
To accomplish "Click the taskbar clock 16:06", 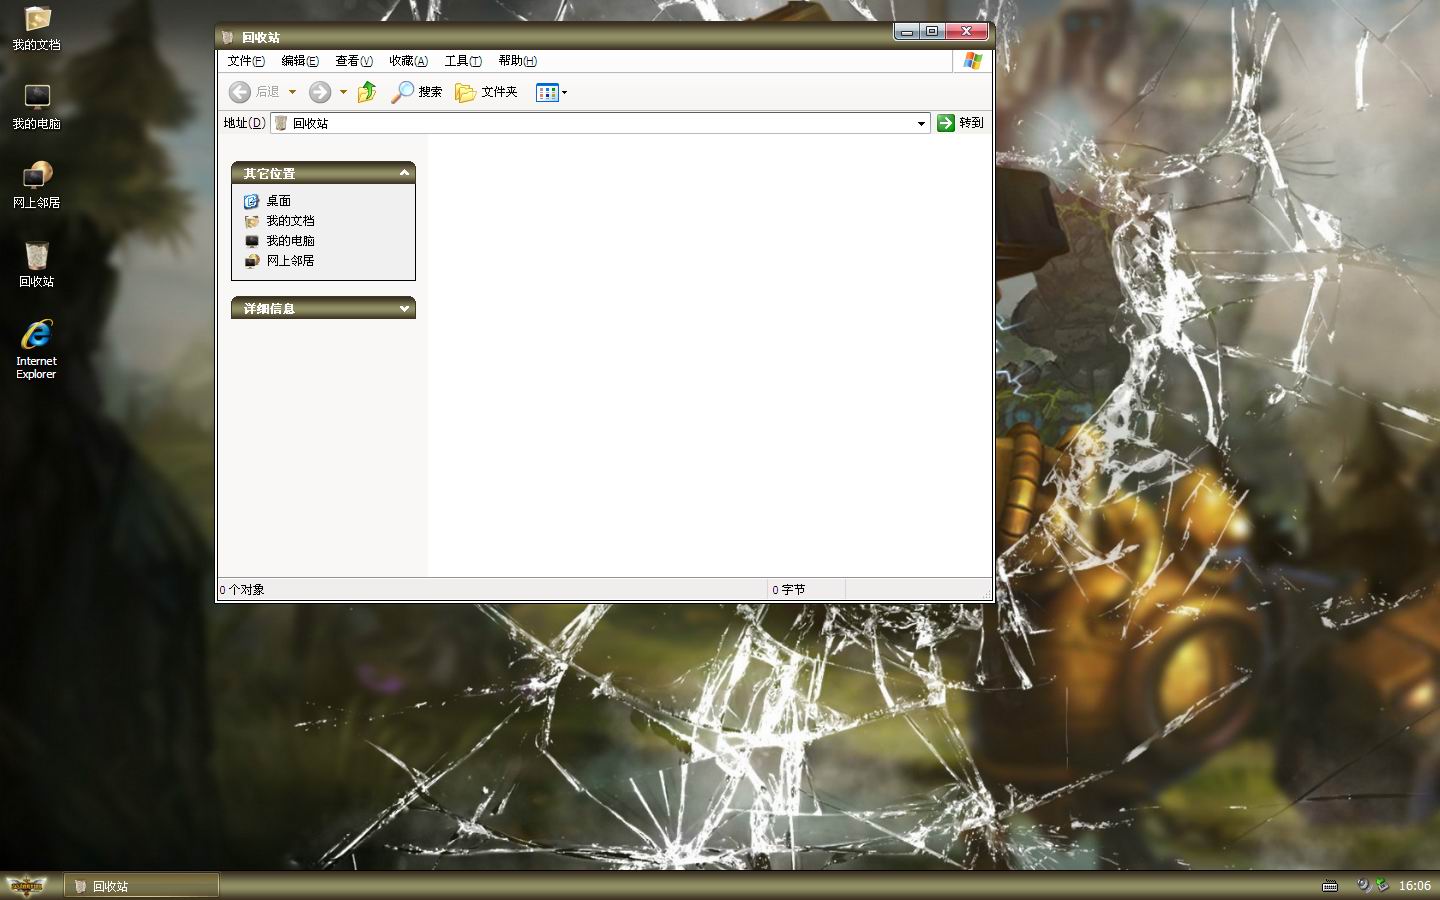I will [1414, 885].
